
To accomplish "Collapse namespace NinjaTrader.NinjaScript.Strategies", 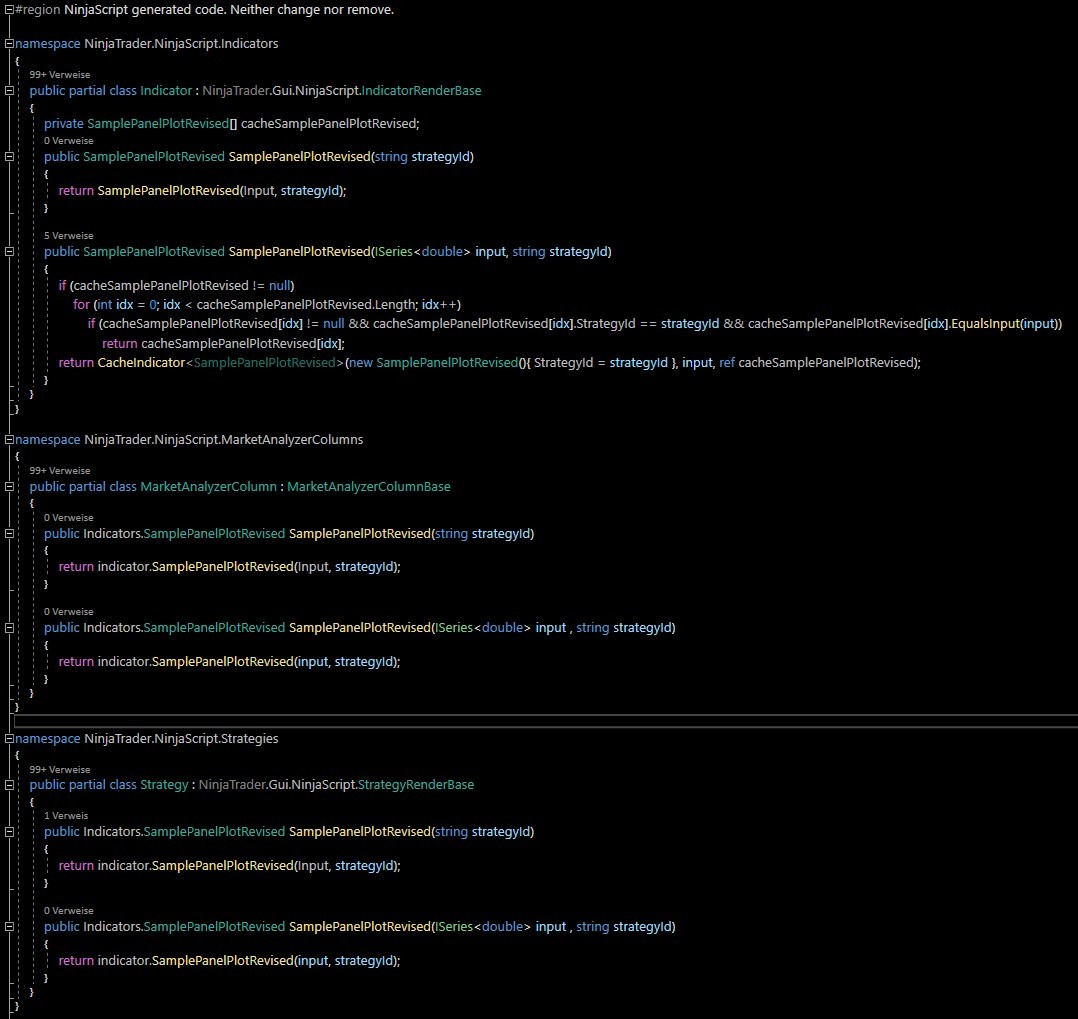I will click(10, 738).
